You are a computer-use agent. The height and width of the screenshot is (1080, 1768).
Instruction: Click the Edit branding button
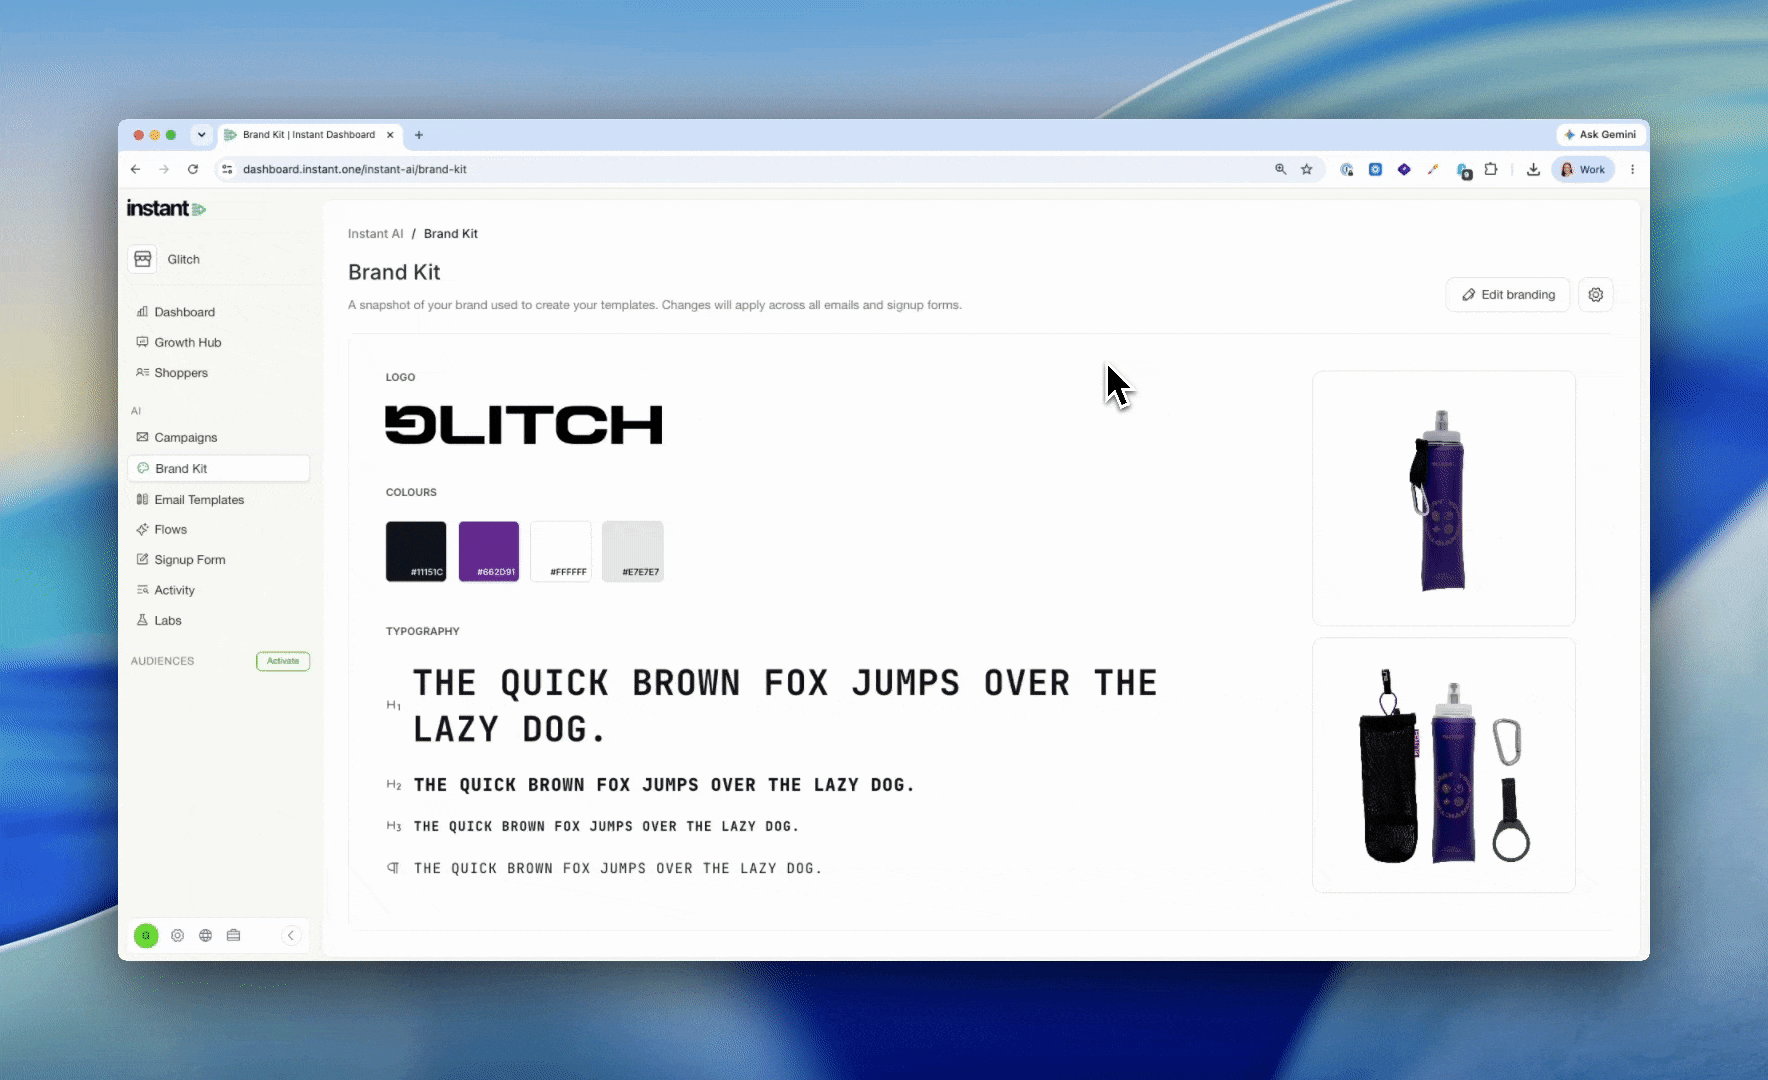tap(1508, 295)
